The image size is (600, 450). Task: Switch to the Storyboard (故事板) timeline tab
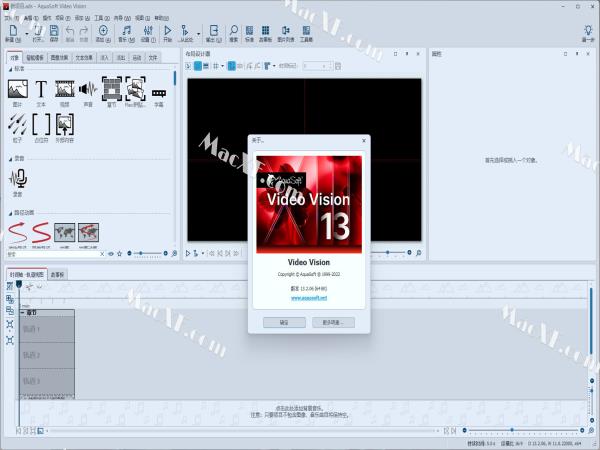coord(57,275)
